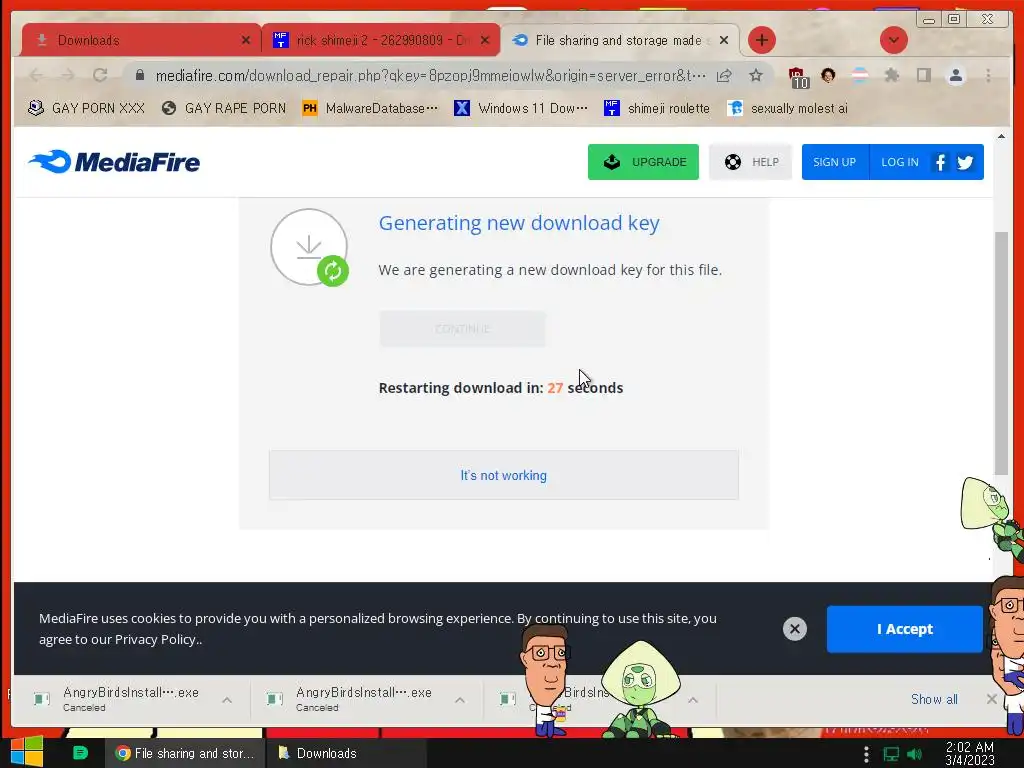The image size is (1024, 768).
Task: Click the LOG IN button
Action: point(899,162)
